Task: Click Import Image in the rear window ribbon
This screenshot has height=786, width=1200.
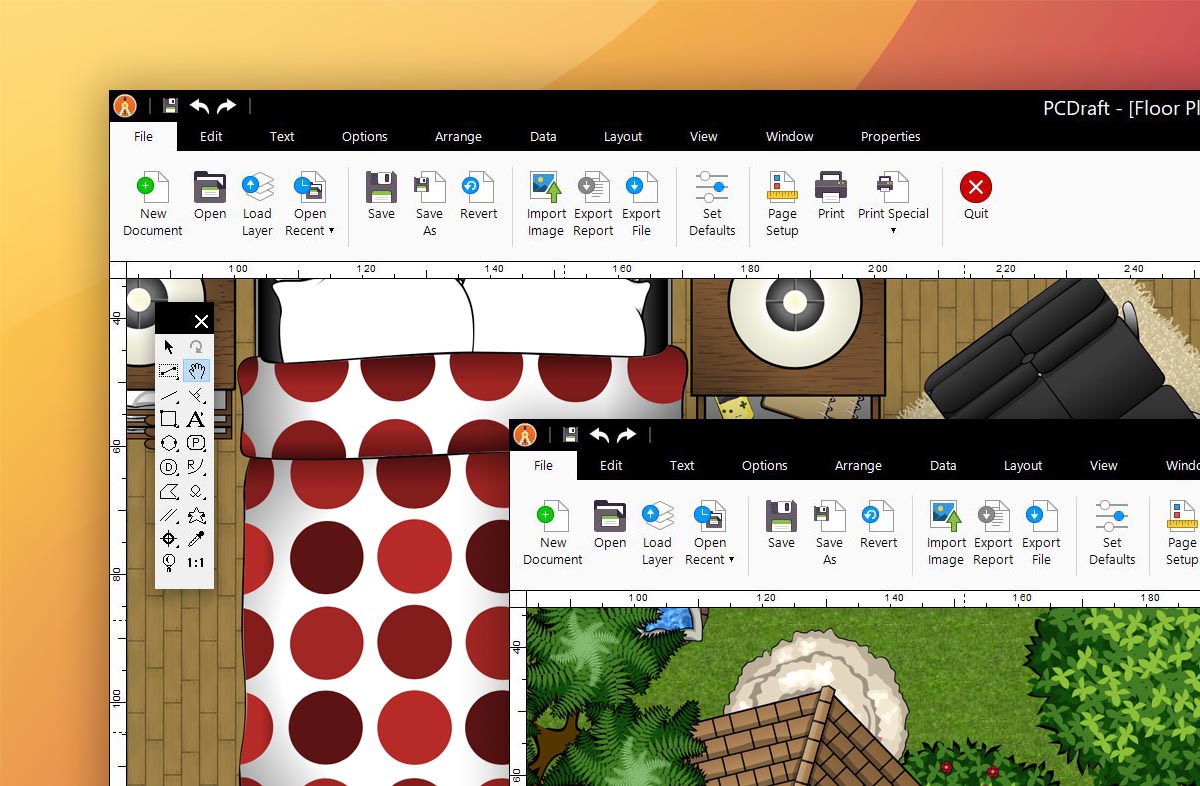Action: [546, 204]
